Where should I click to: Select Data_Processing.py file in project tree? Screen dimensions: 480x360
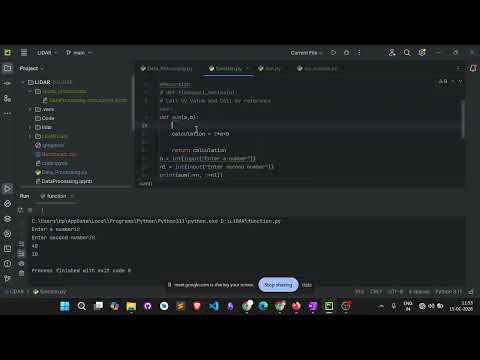point(61,172)
